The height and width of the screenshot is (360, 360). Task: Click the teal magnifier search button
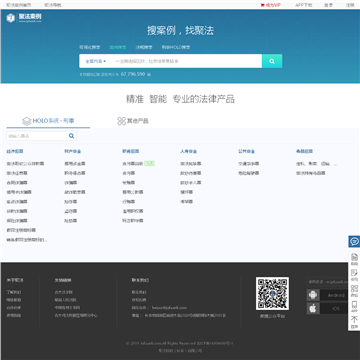272,61
